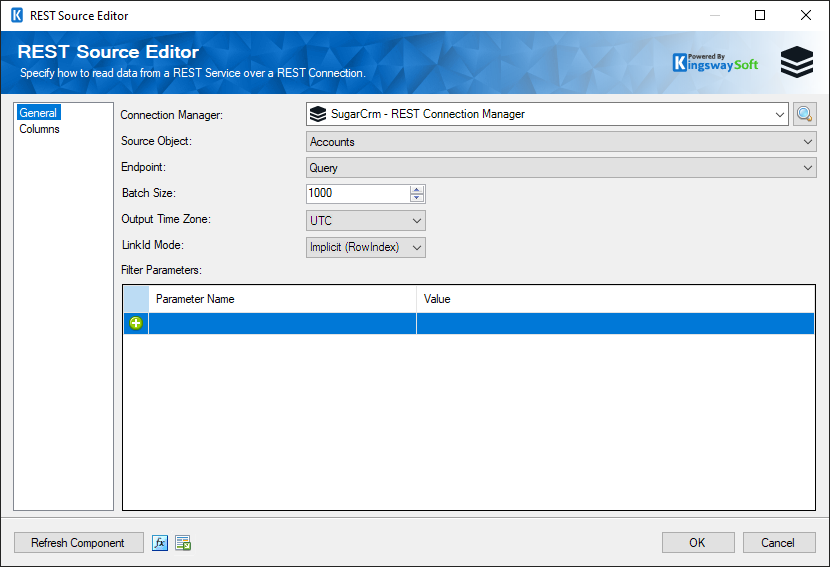Viewport: 830px width, 567px height.
Task: Click the connection manager search magnifier icon
Action: (x=804, y=114)
